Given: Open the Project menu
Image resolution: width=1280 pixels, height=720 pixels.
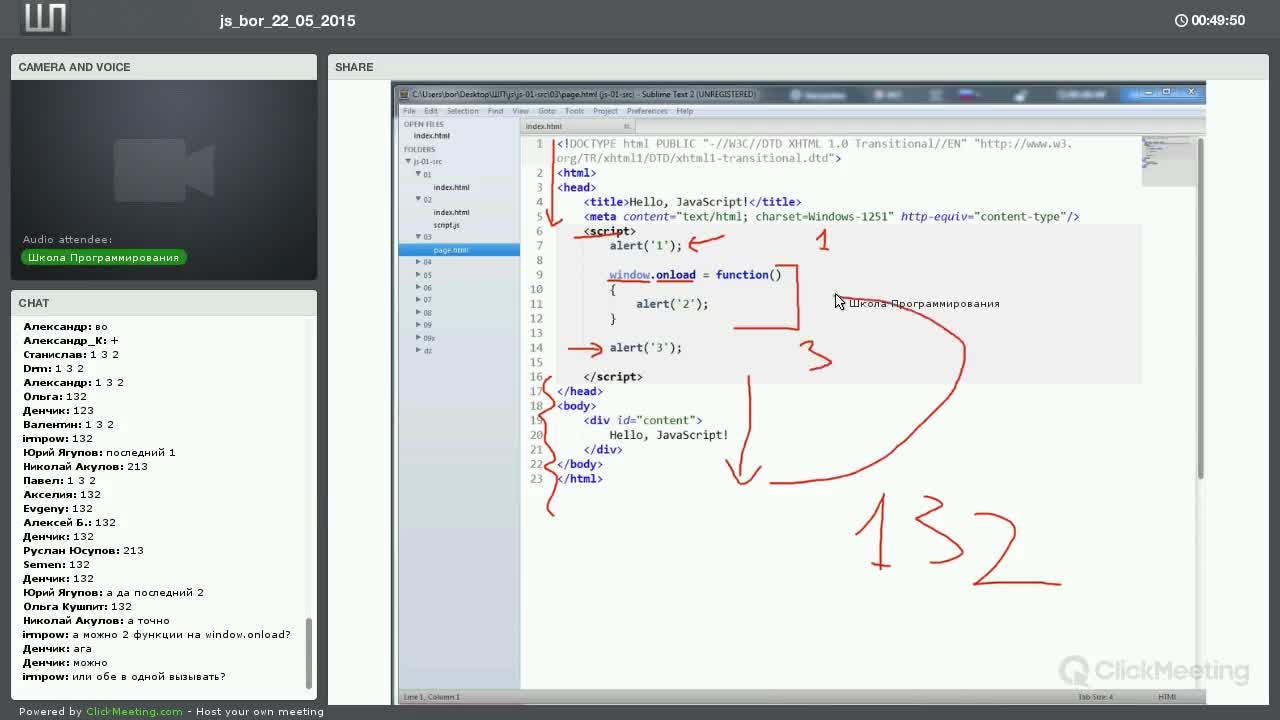Looking at the screenshot, I should (605, 111).
